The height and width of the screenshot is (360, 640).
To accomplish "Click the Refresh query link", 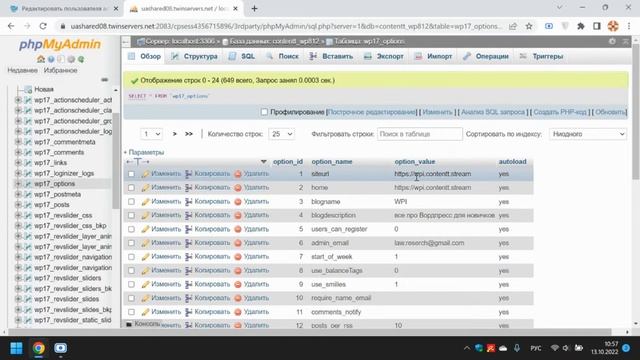I will [610, 112].
